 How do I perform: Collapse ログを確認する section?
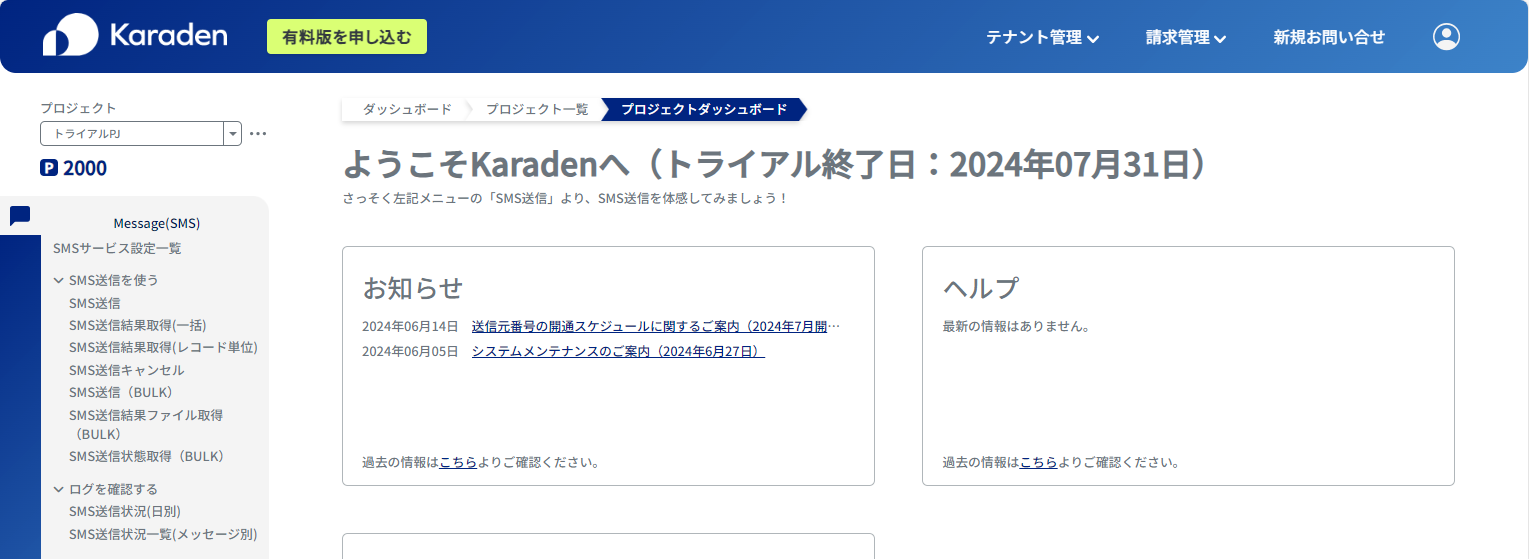coord(105,489)
